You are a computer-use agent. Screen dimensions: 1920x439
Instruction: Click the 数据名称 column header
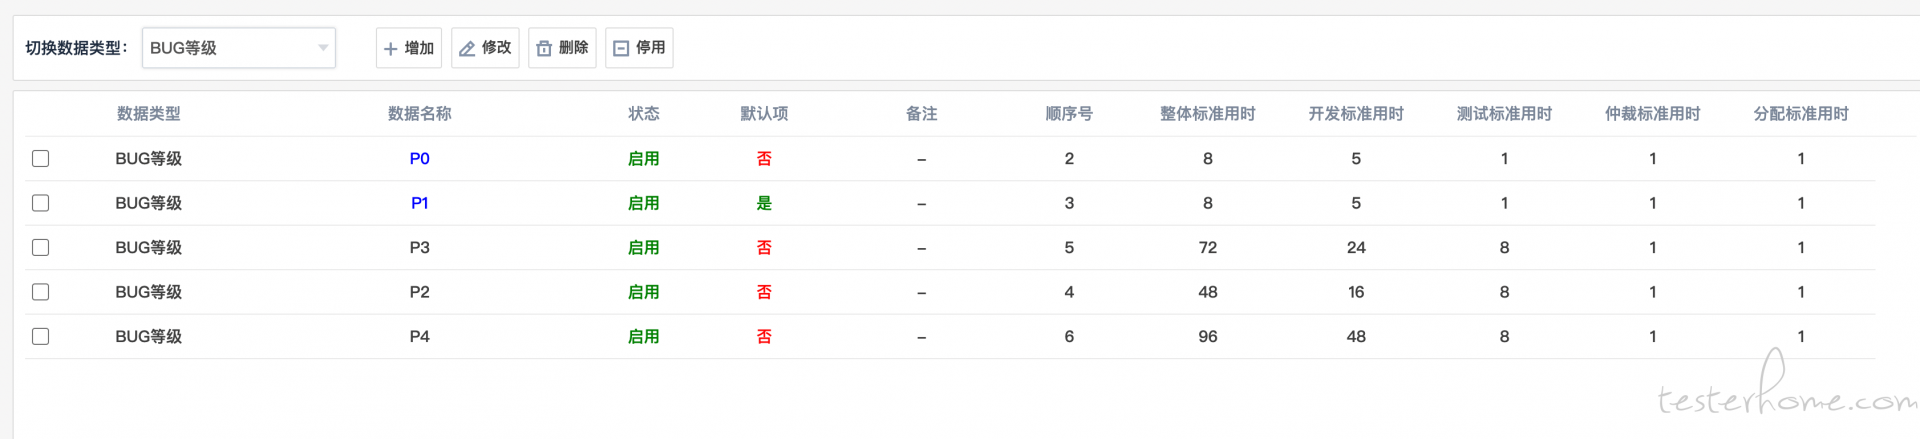(420, 114)
